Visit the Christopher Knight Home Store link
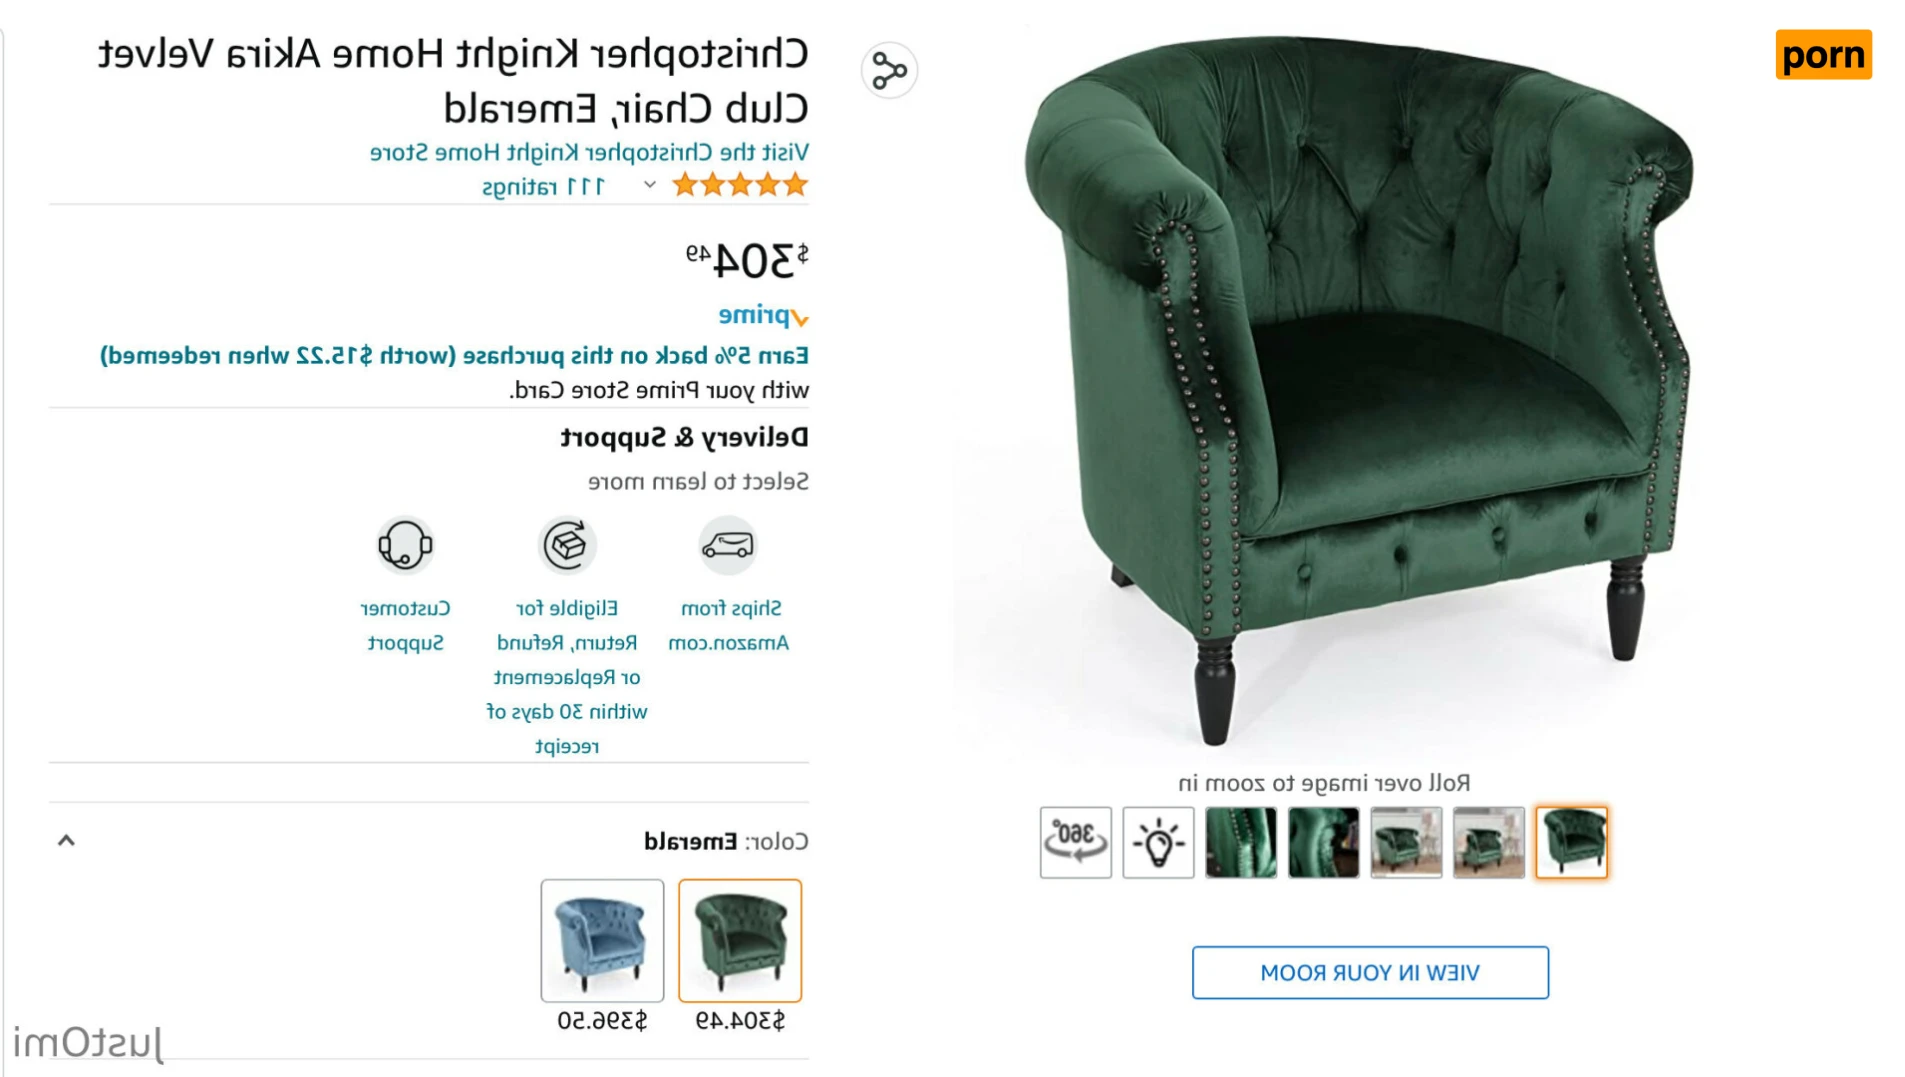The image size is (1905, 1077). pos(589,152)
